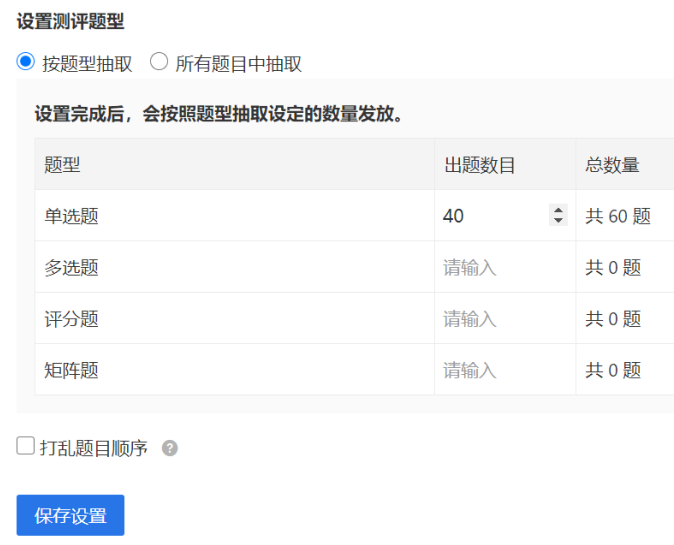Click the 保存设置 button
Viewport: 674px width, 545px height.
tap(70, 515)
